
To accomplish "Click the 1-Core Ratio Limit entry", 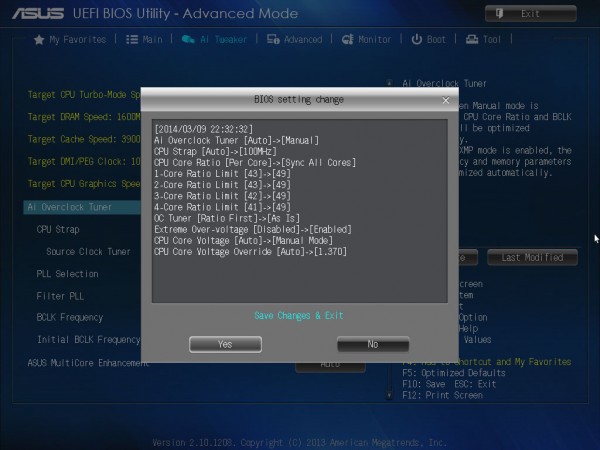I will (222, 174).
